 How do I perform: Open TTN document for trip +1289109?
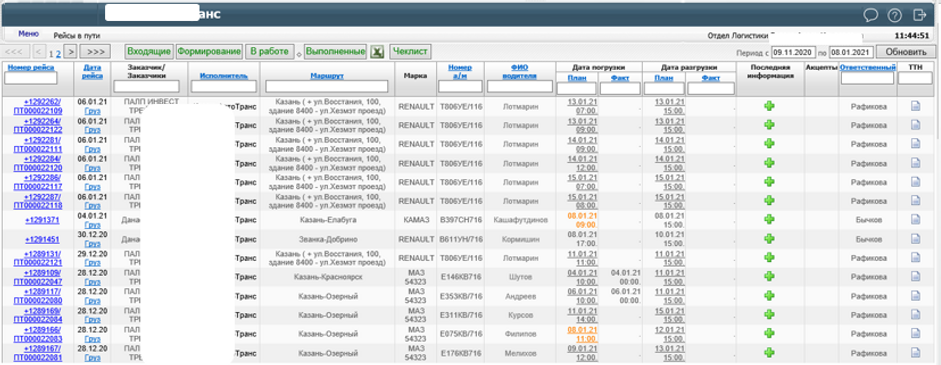coord(915,277)
